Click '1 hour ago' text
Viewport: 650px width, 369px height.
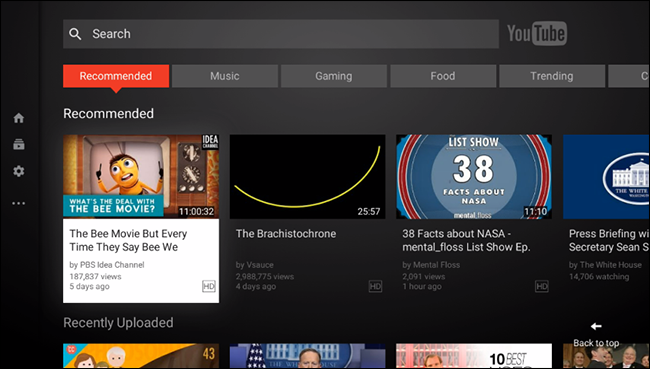pos(422,286)
